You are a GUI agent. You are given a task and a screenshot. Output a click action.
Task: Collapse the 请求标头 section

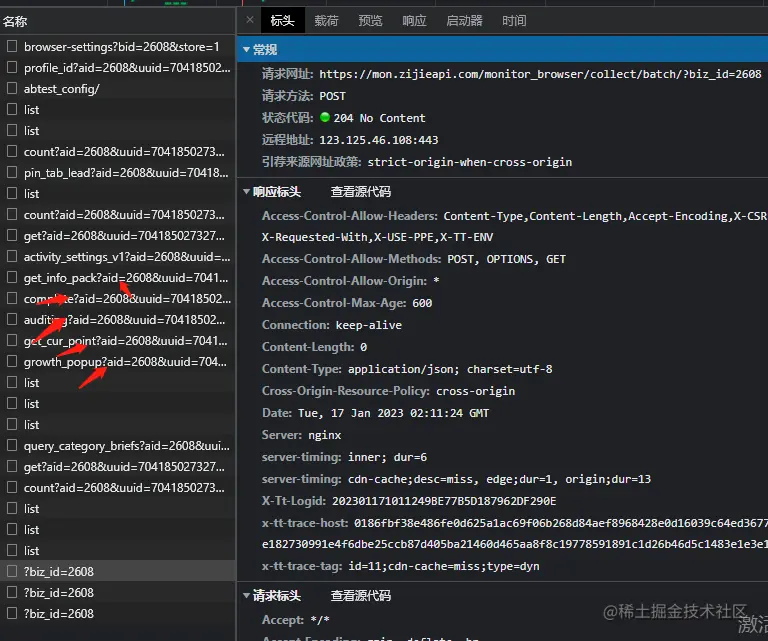tap(246, 595)
